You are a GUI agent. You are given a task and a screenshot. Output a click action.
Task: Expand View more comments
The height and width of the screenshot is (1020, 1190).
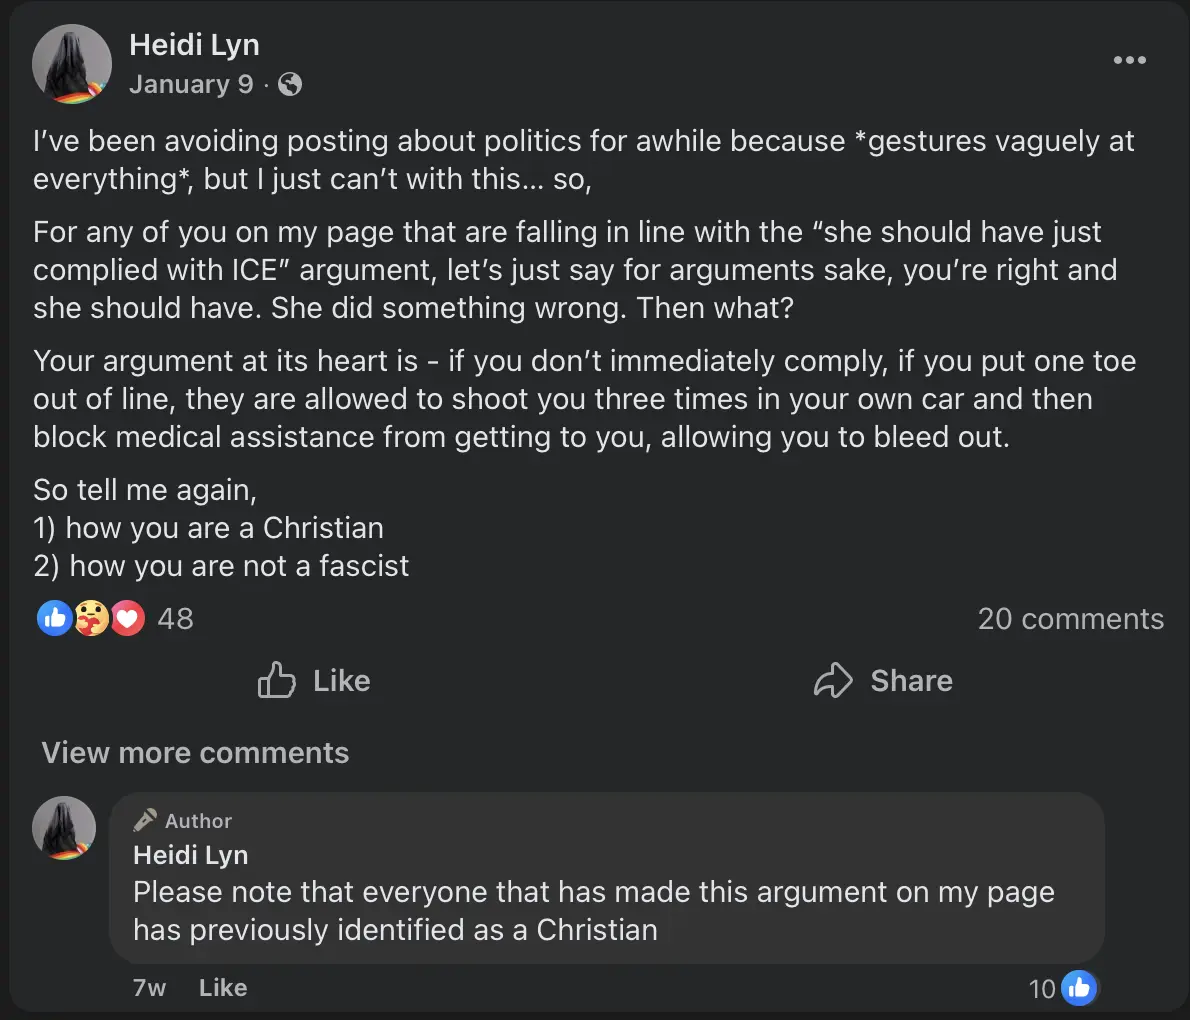point(195,753)
